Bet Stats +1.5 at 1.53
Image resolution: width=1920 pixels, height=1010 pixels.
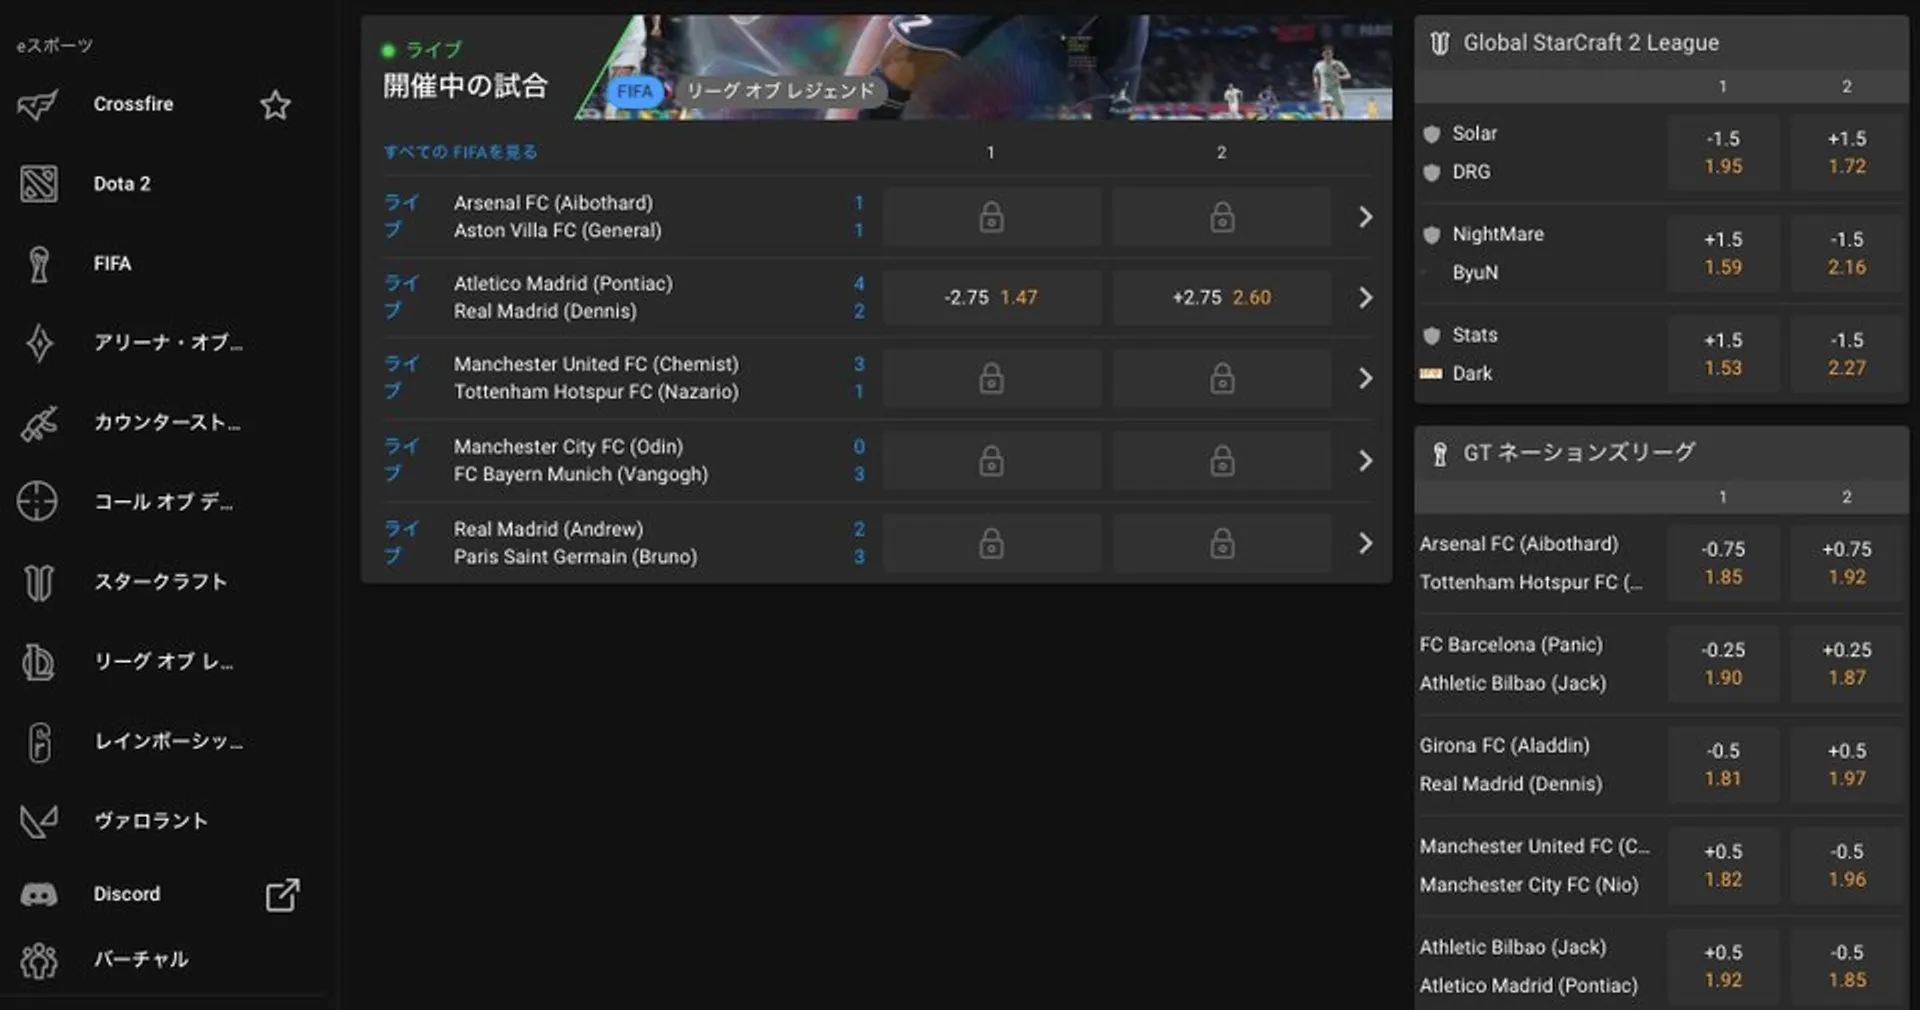[x=1723, y=354]
